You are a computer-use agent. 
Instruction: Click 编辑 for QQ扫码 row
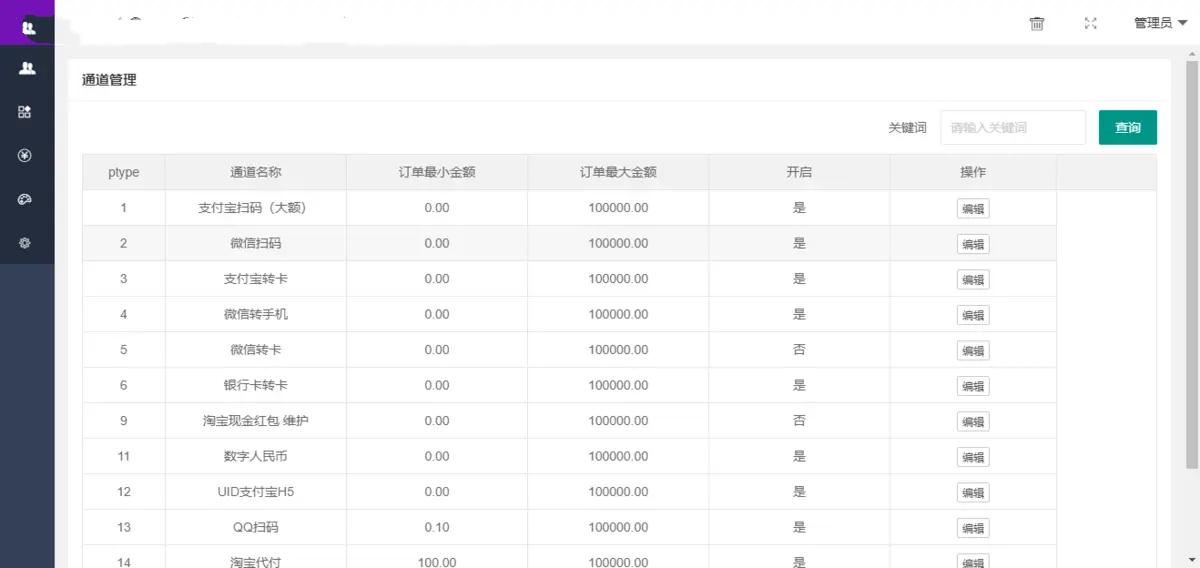tap(973, 528)
